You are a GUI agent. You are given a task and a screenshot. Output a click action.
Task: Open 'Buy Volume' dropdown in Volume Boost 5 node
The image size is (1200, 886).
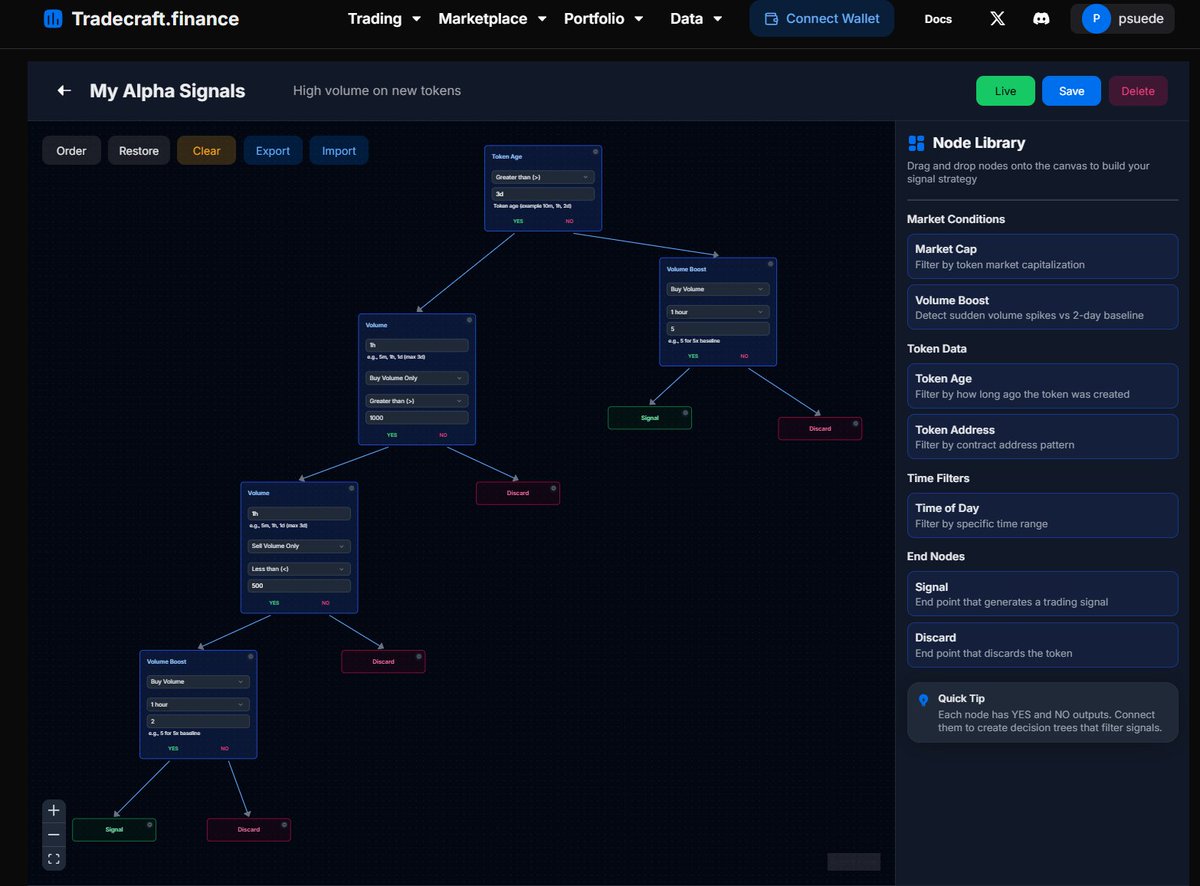[x=718, y=289]
